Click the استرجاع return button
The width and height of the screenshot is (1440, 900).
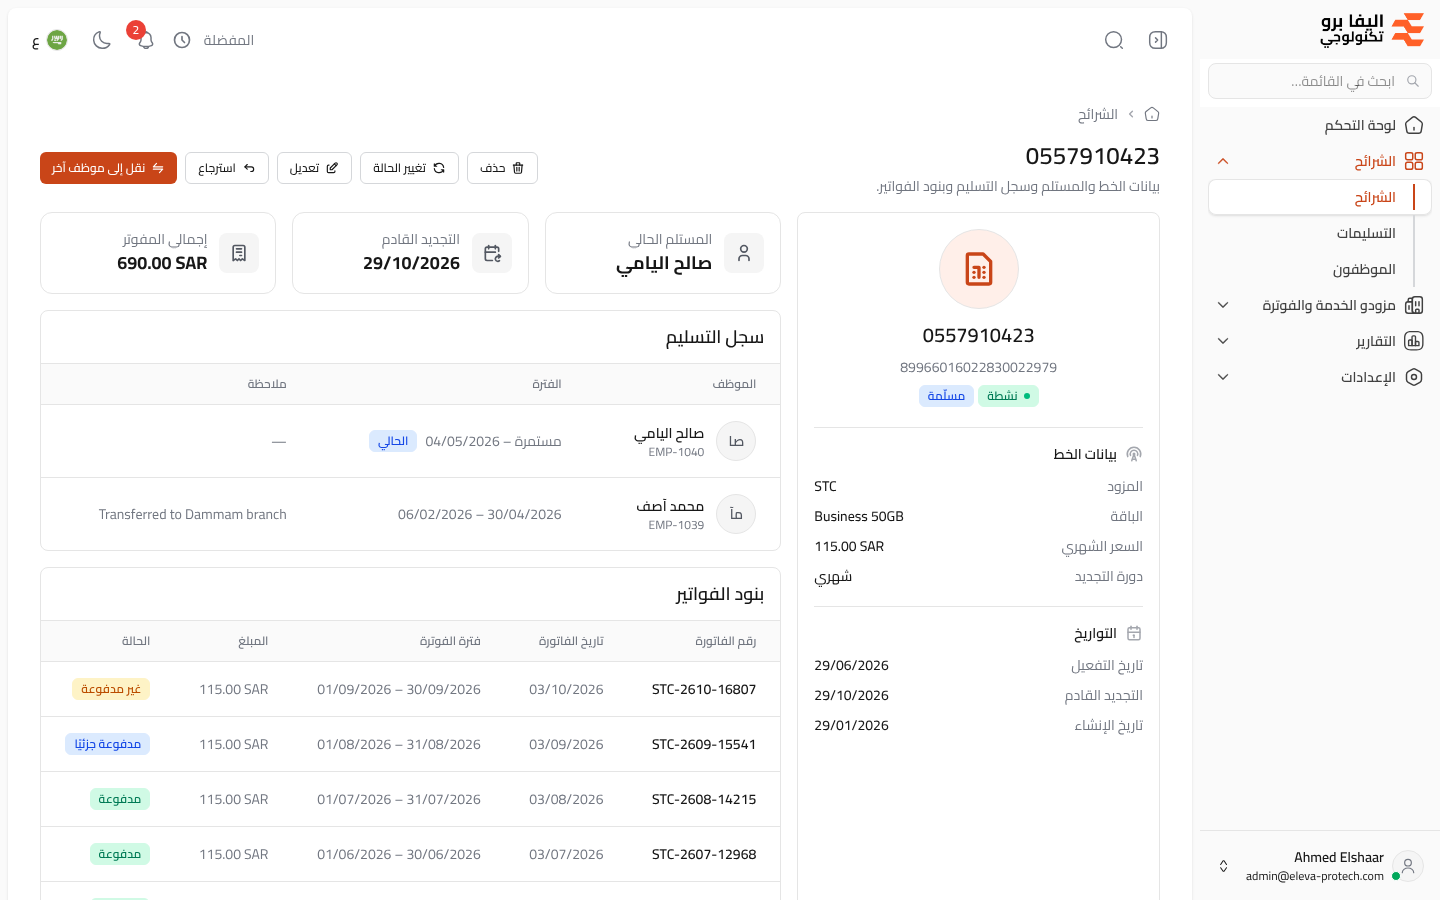(227, 168)
